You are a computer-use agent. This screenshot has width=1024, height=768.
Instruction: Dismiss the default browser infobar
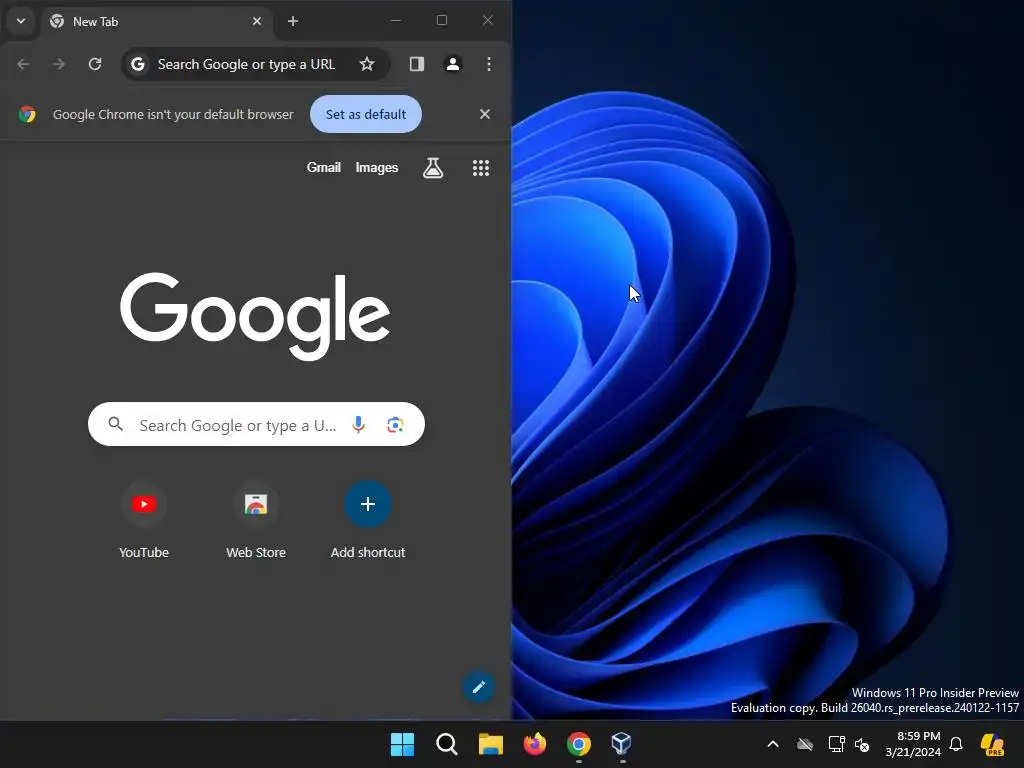(485, 114)
